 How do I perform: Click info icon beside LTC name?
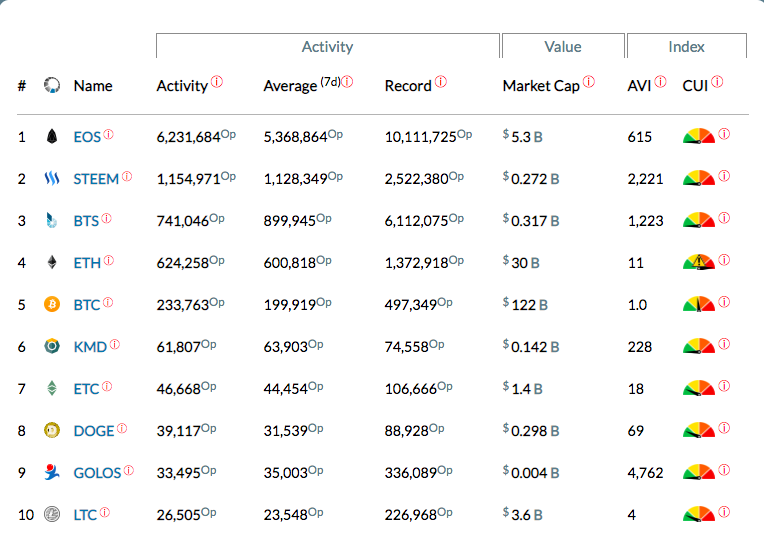[x=105, y=512]
